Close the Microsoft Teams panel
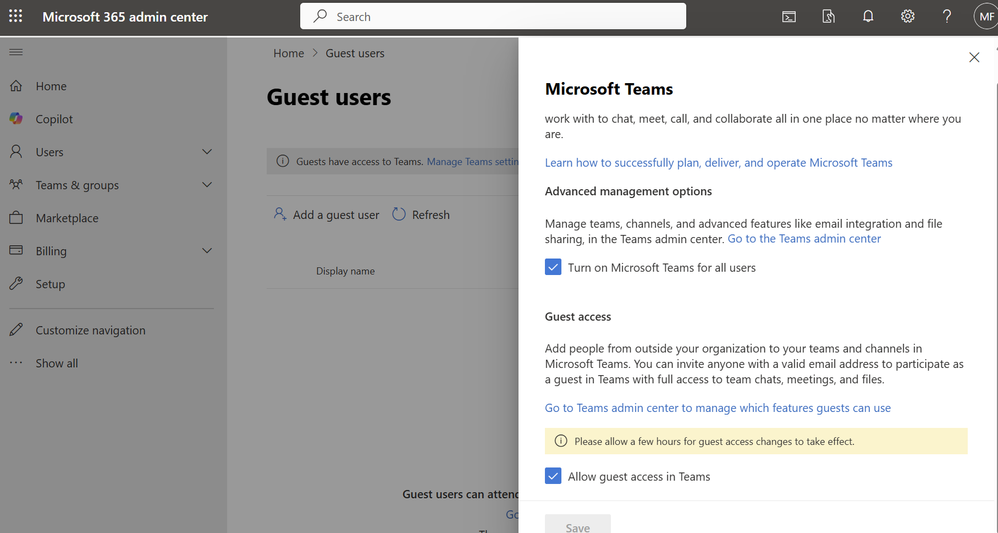Image resolution: width=998 pixels, height=533 pixels. click(x=974, y=57)
